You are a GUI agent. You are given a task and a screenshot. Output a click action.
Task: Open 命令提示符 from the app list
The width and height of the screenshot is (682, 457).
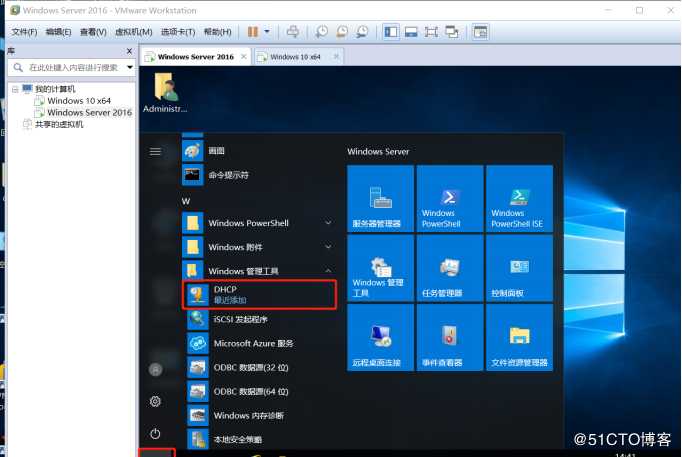tap(259, 175)
